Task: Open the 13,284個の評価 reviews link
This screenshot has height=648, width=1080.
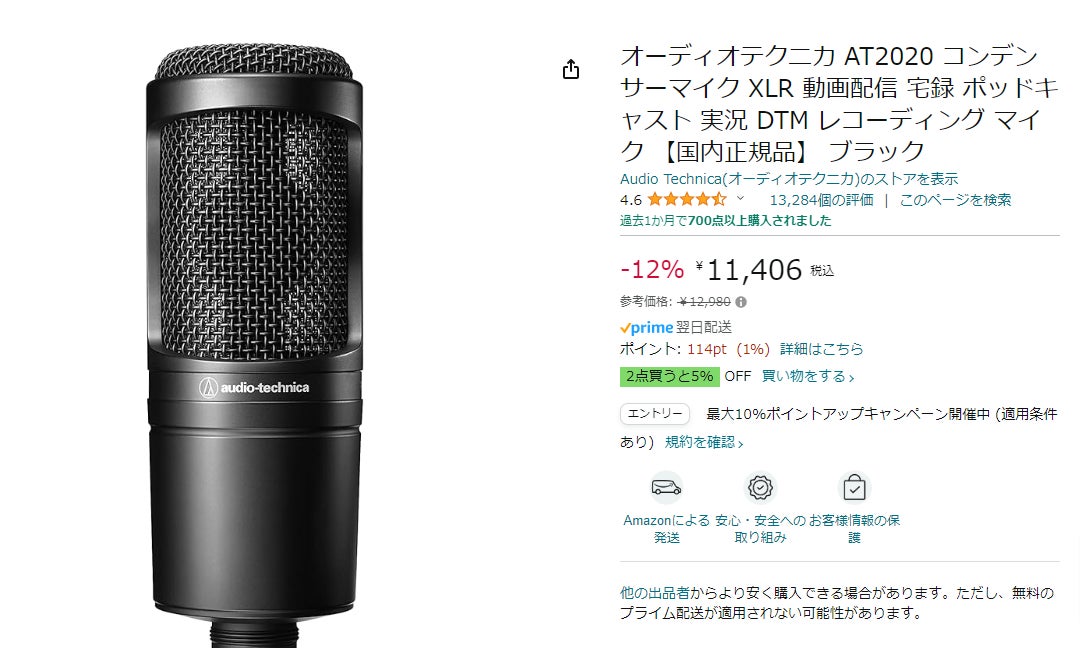Action: pos(821,200)
